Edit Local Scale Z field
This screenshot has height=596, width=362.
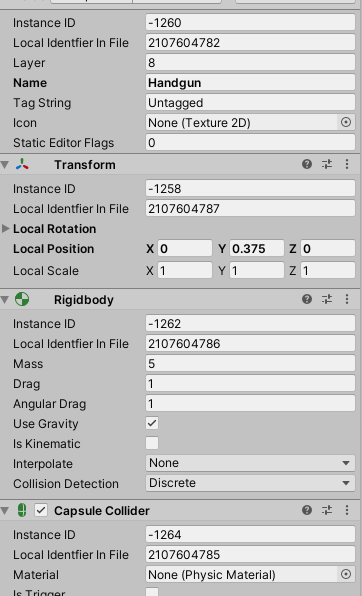click(328, 270)
